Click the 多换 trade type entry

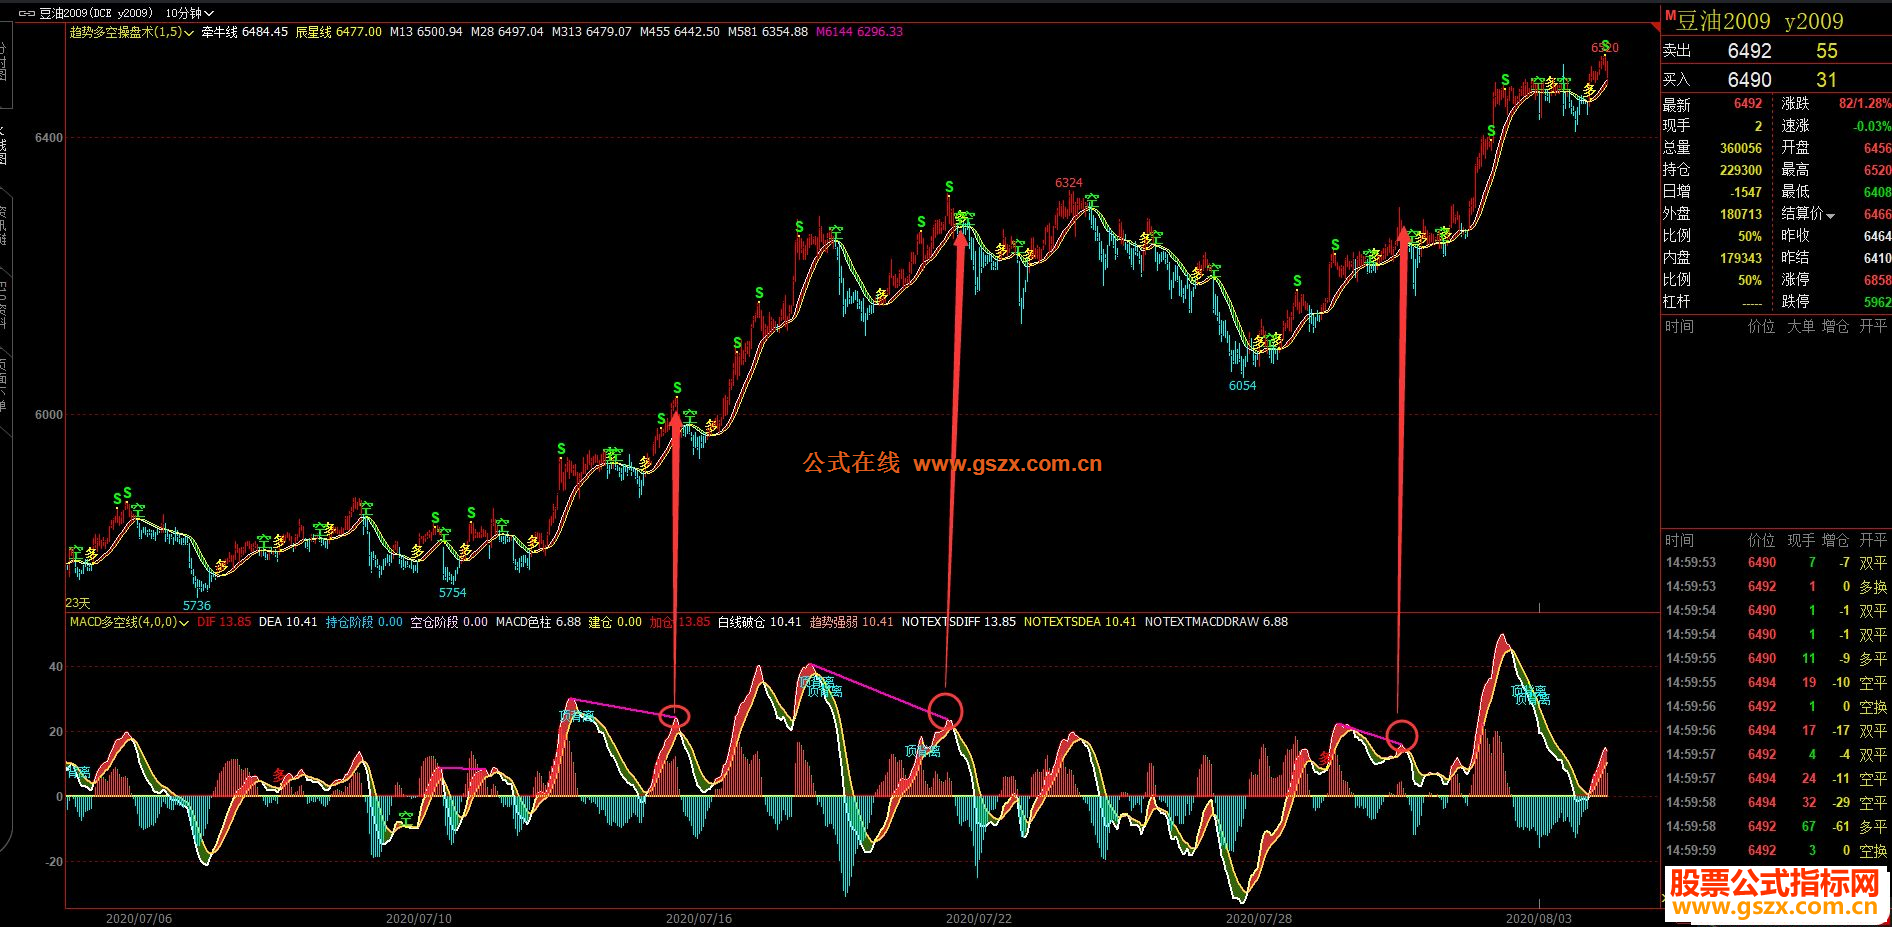point(1873,587)
